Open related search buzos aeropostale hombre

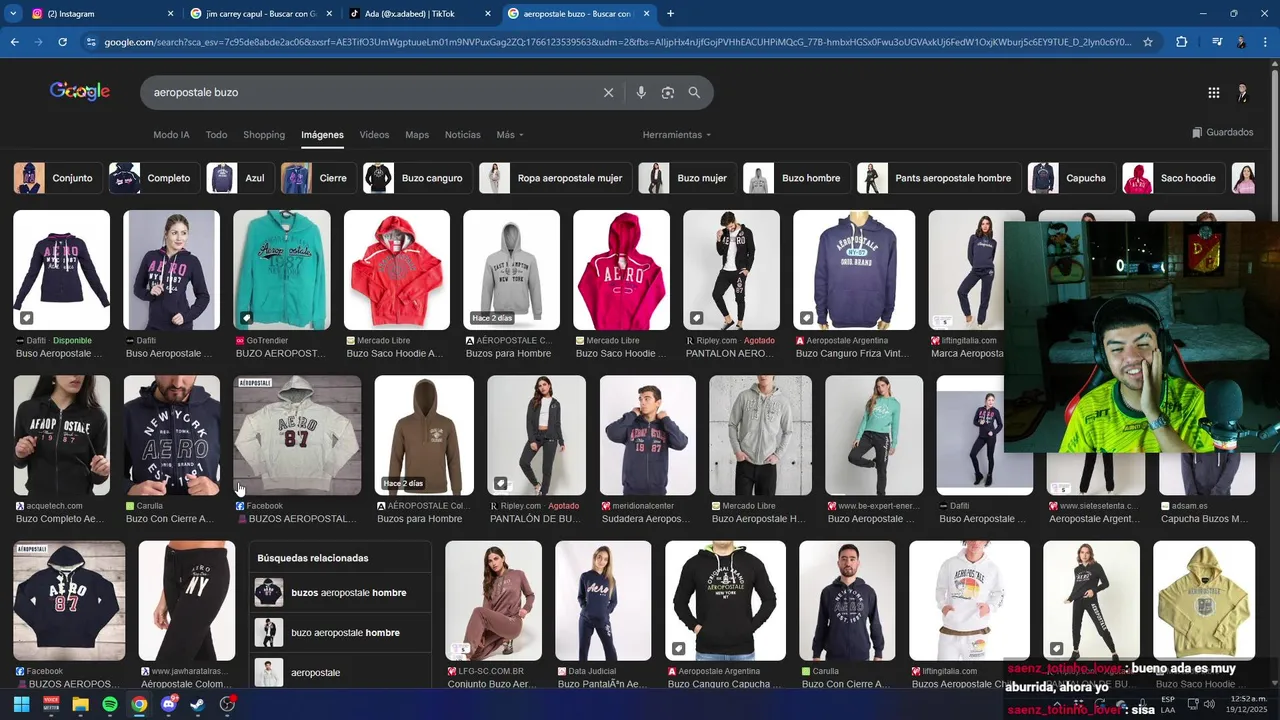pos(341,593)
